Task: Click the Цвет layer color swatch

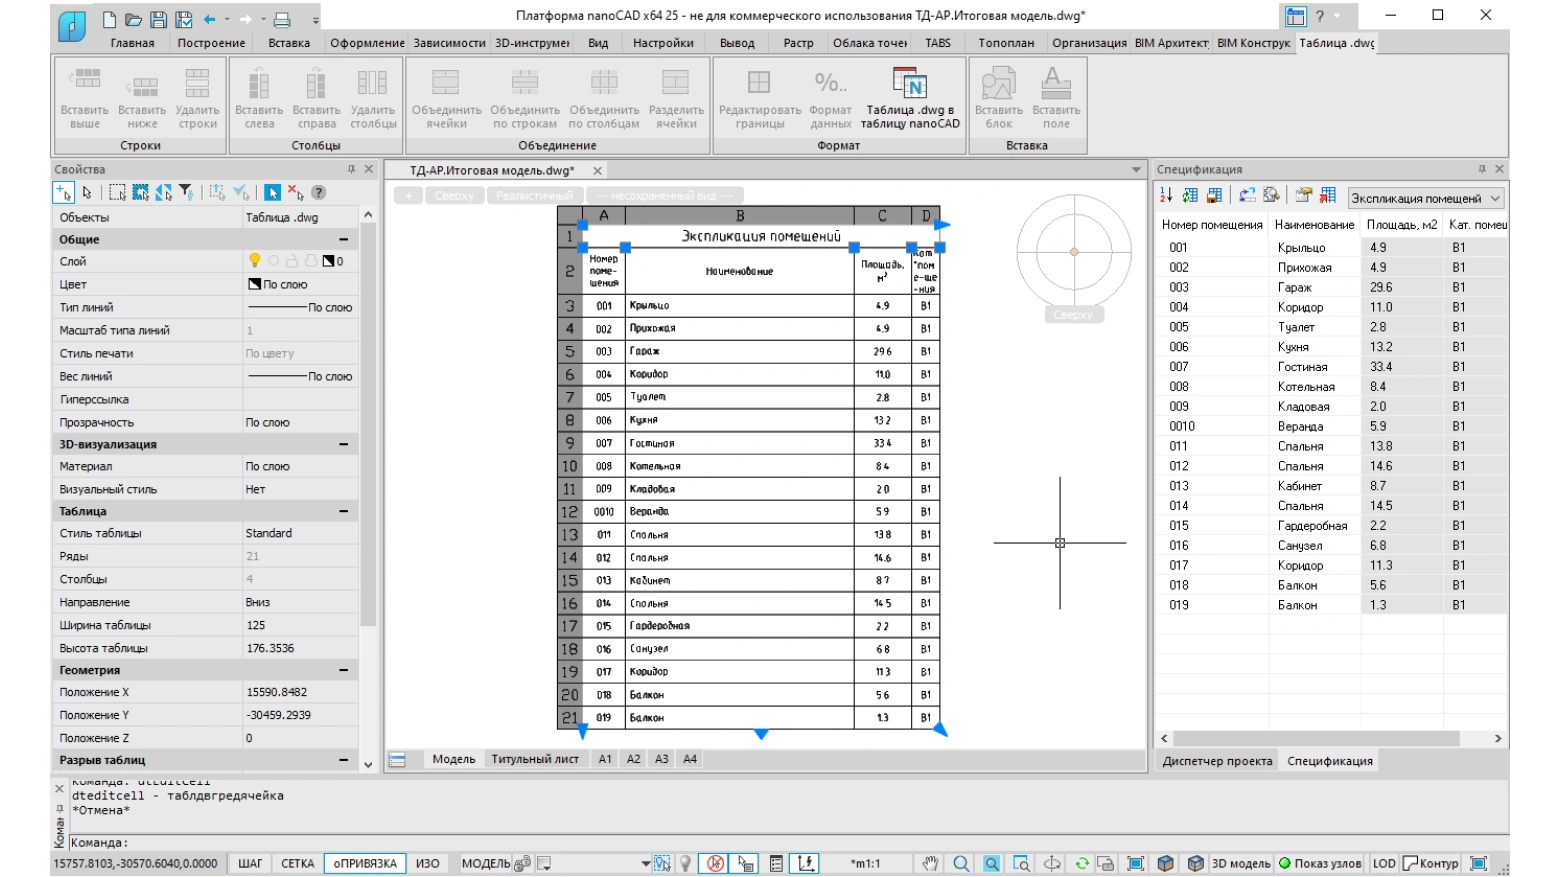Action: [x=254, y=284]
